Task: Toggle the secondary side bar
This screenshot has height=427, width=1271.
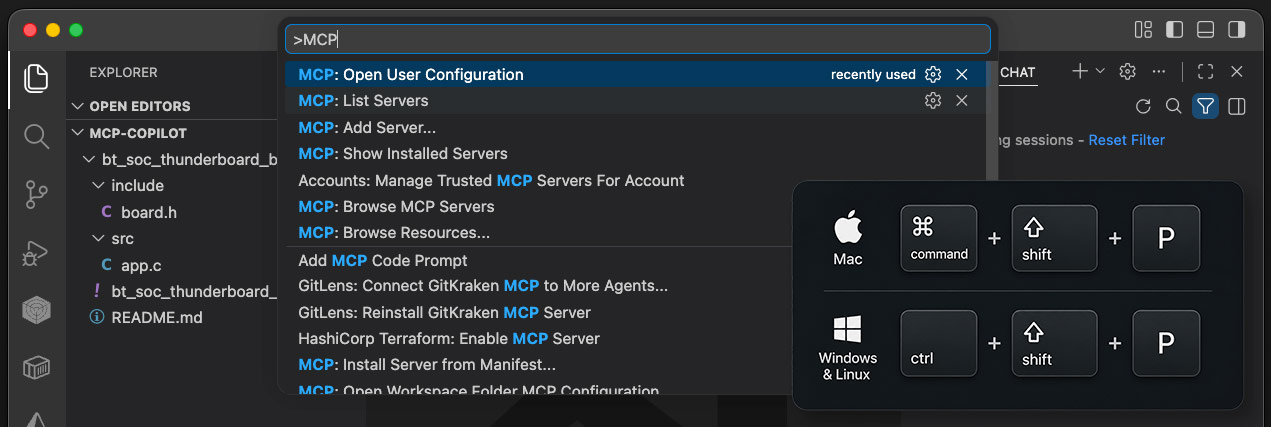Action: tap(1238, 30)
